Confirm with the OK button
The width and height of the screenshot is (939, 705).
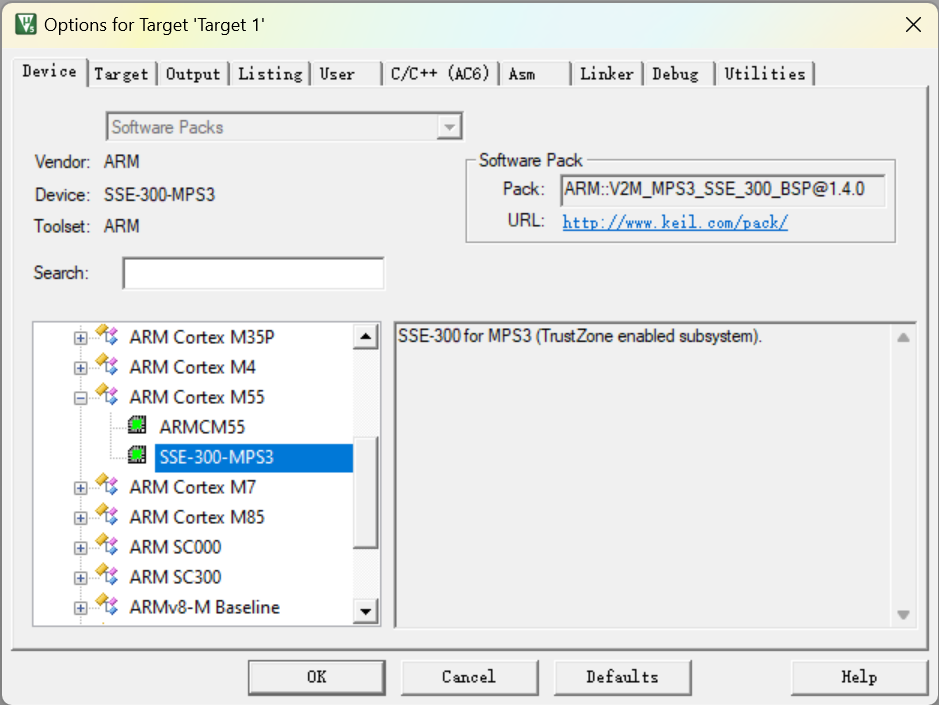click(x=316, y=677)
